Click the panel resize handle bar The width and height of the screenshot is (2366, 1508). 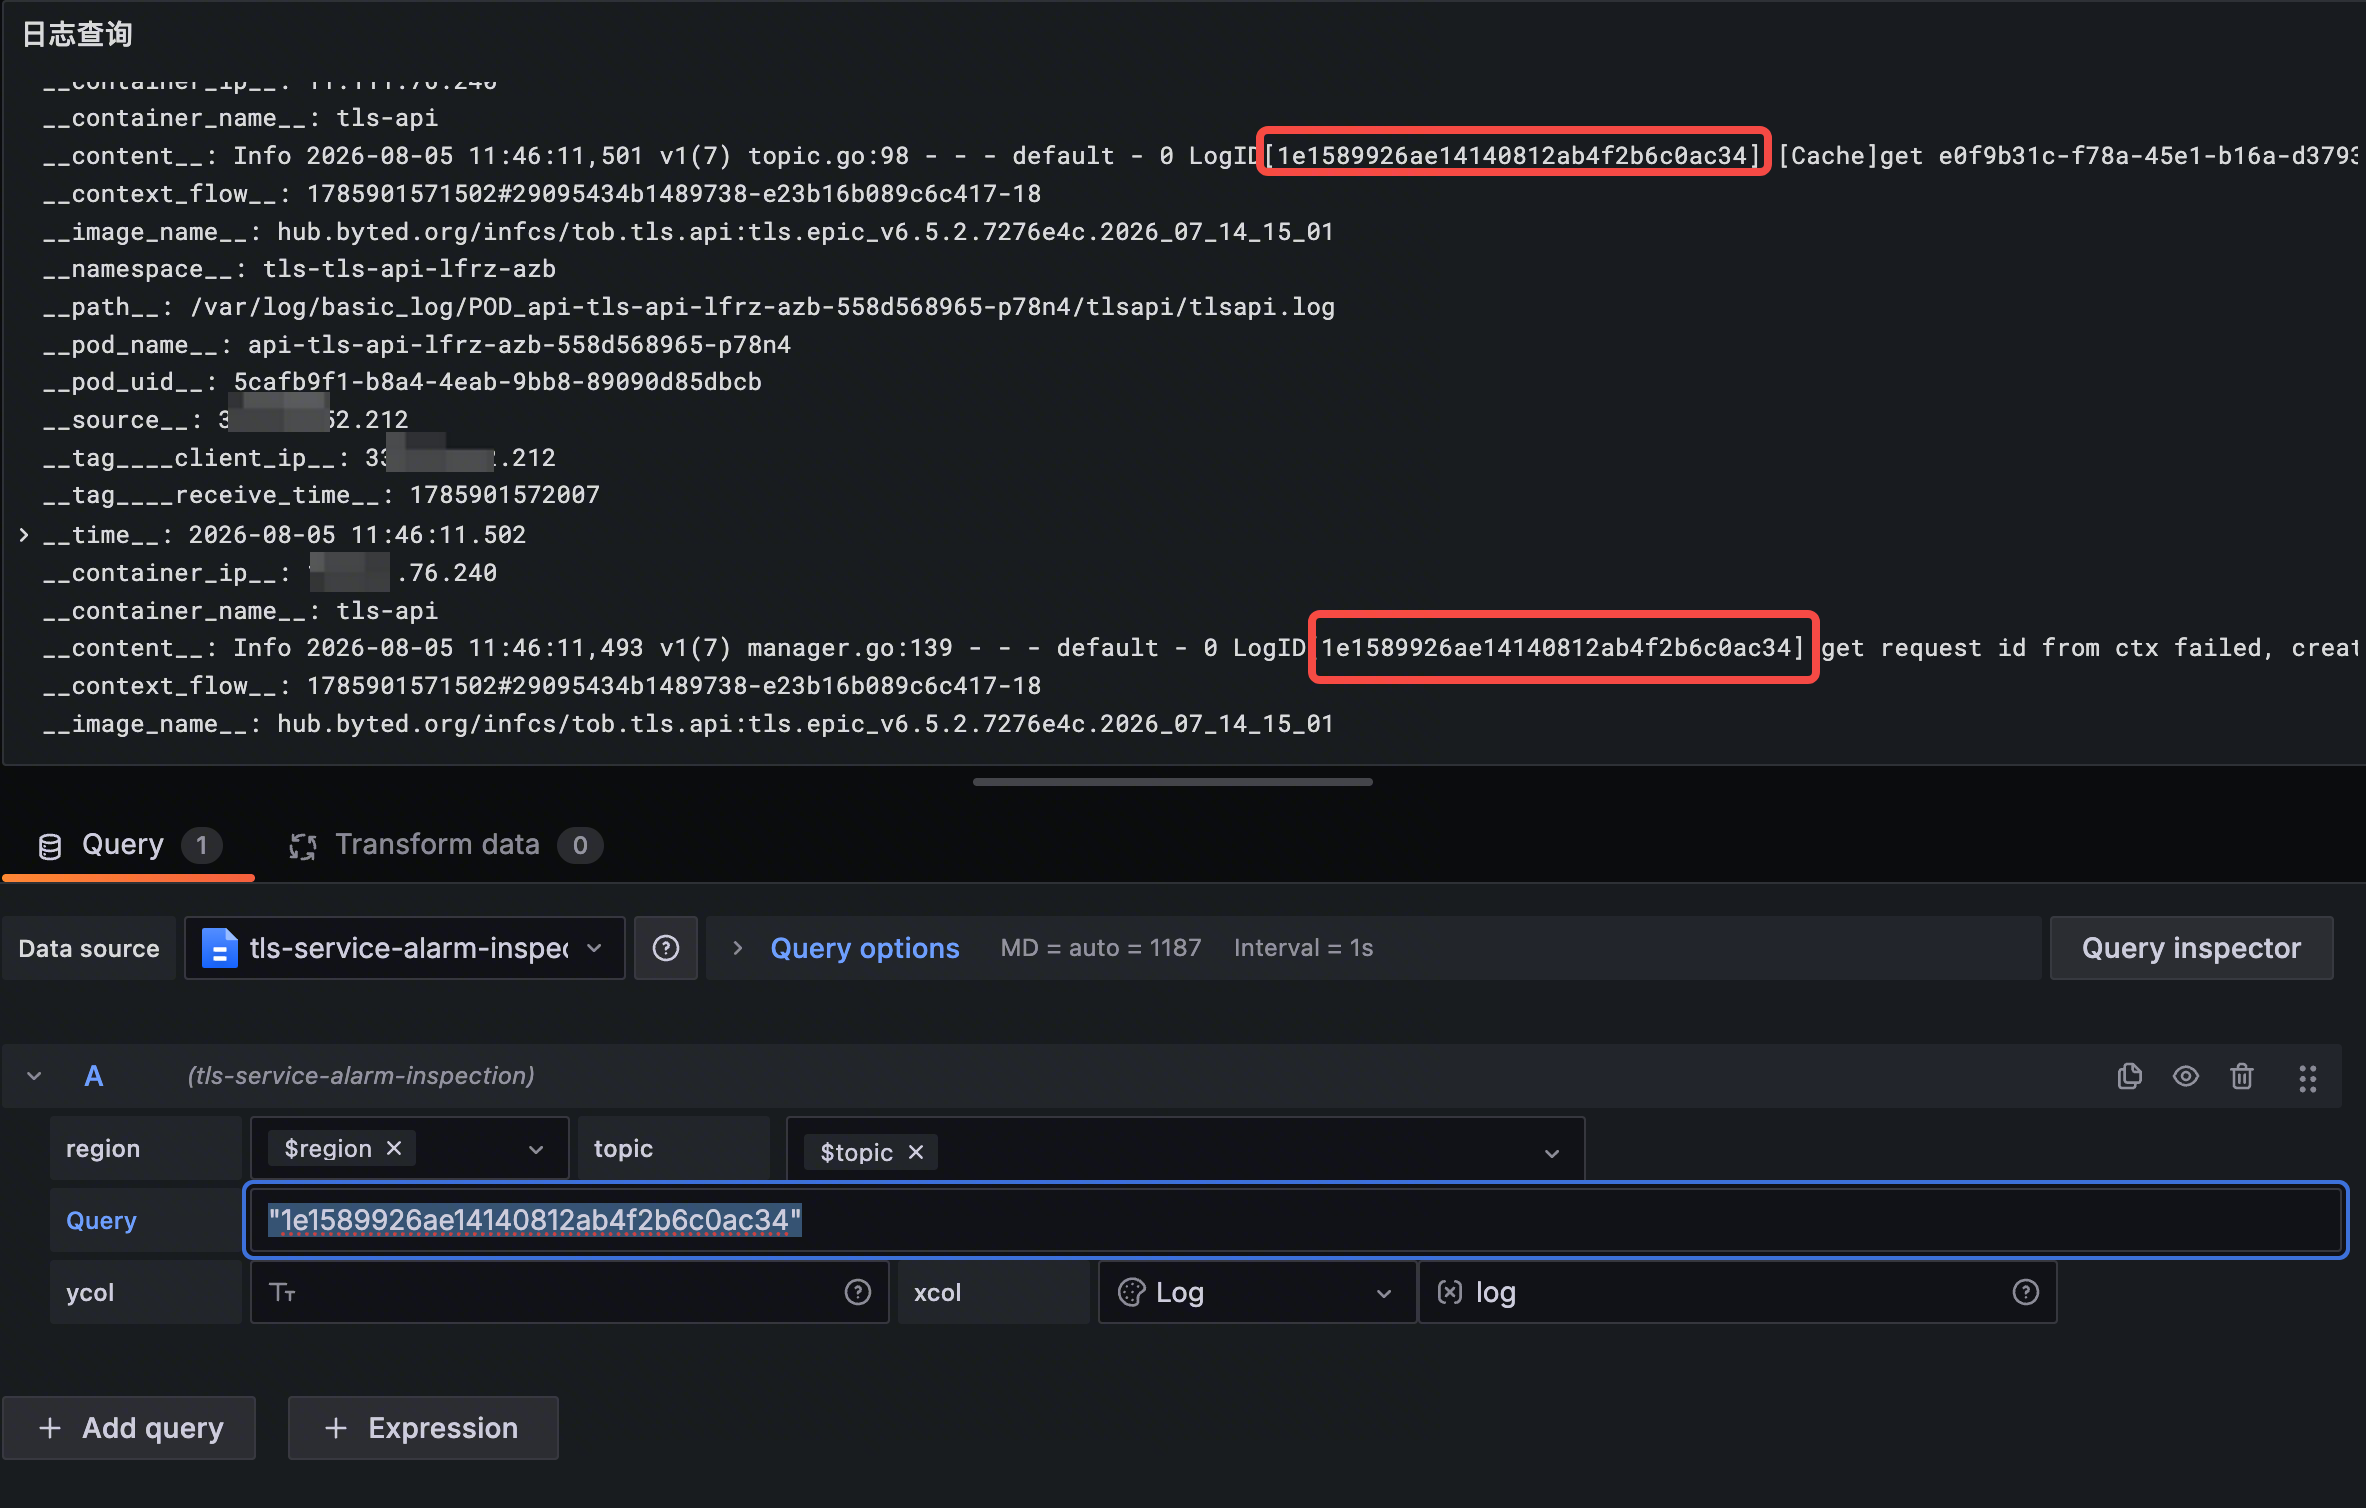click(x=1173, y=782)
